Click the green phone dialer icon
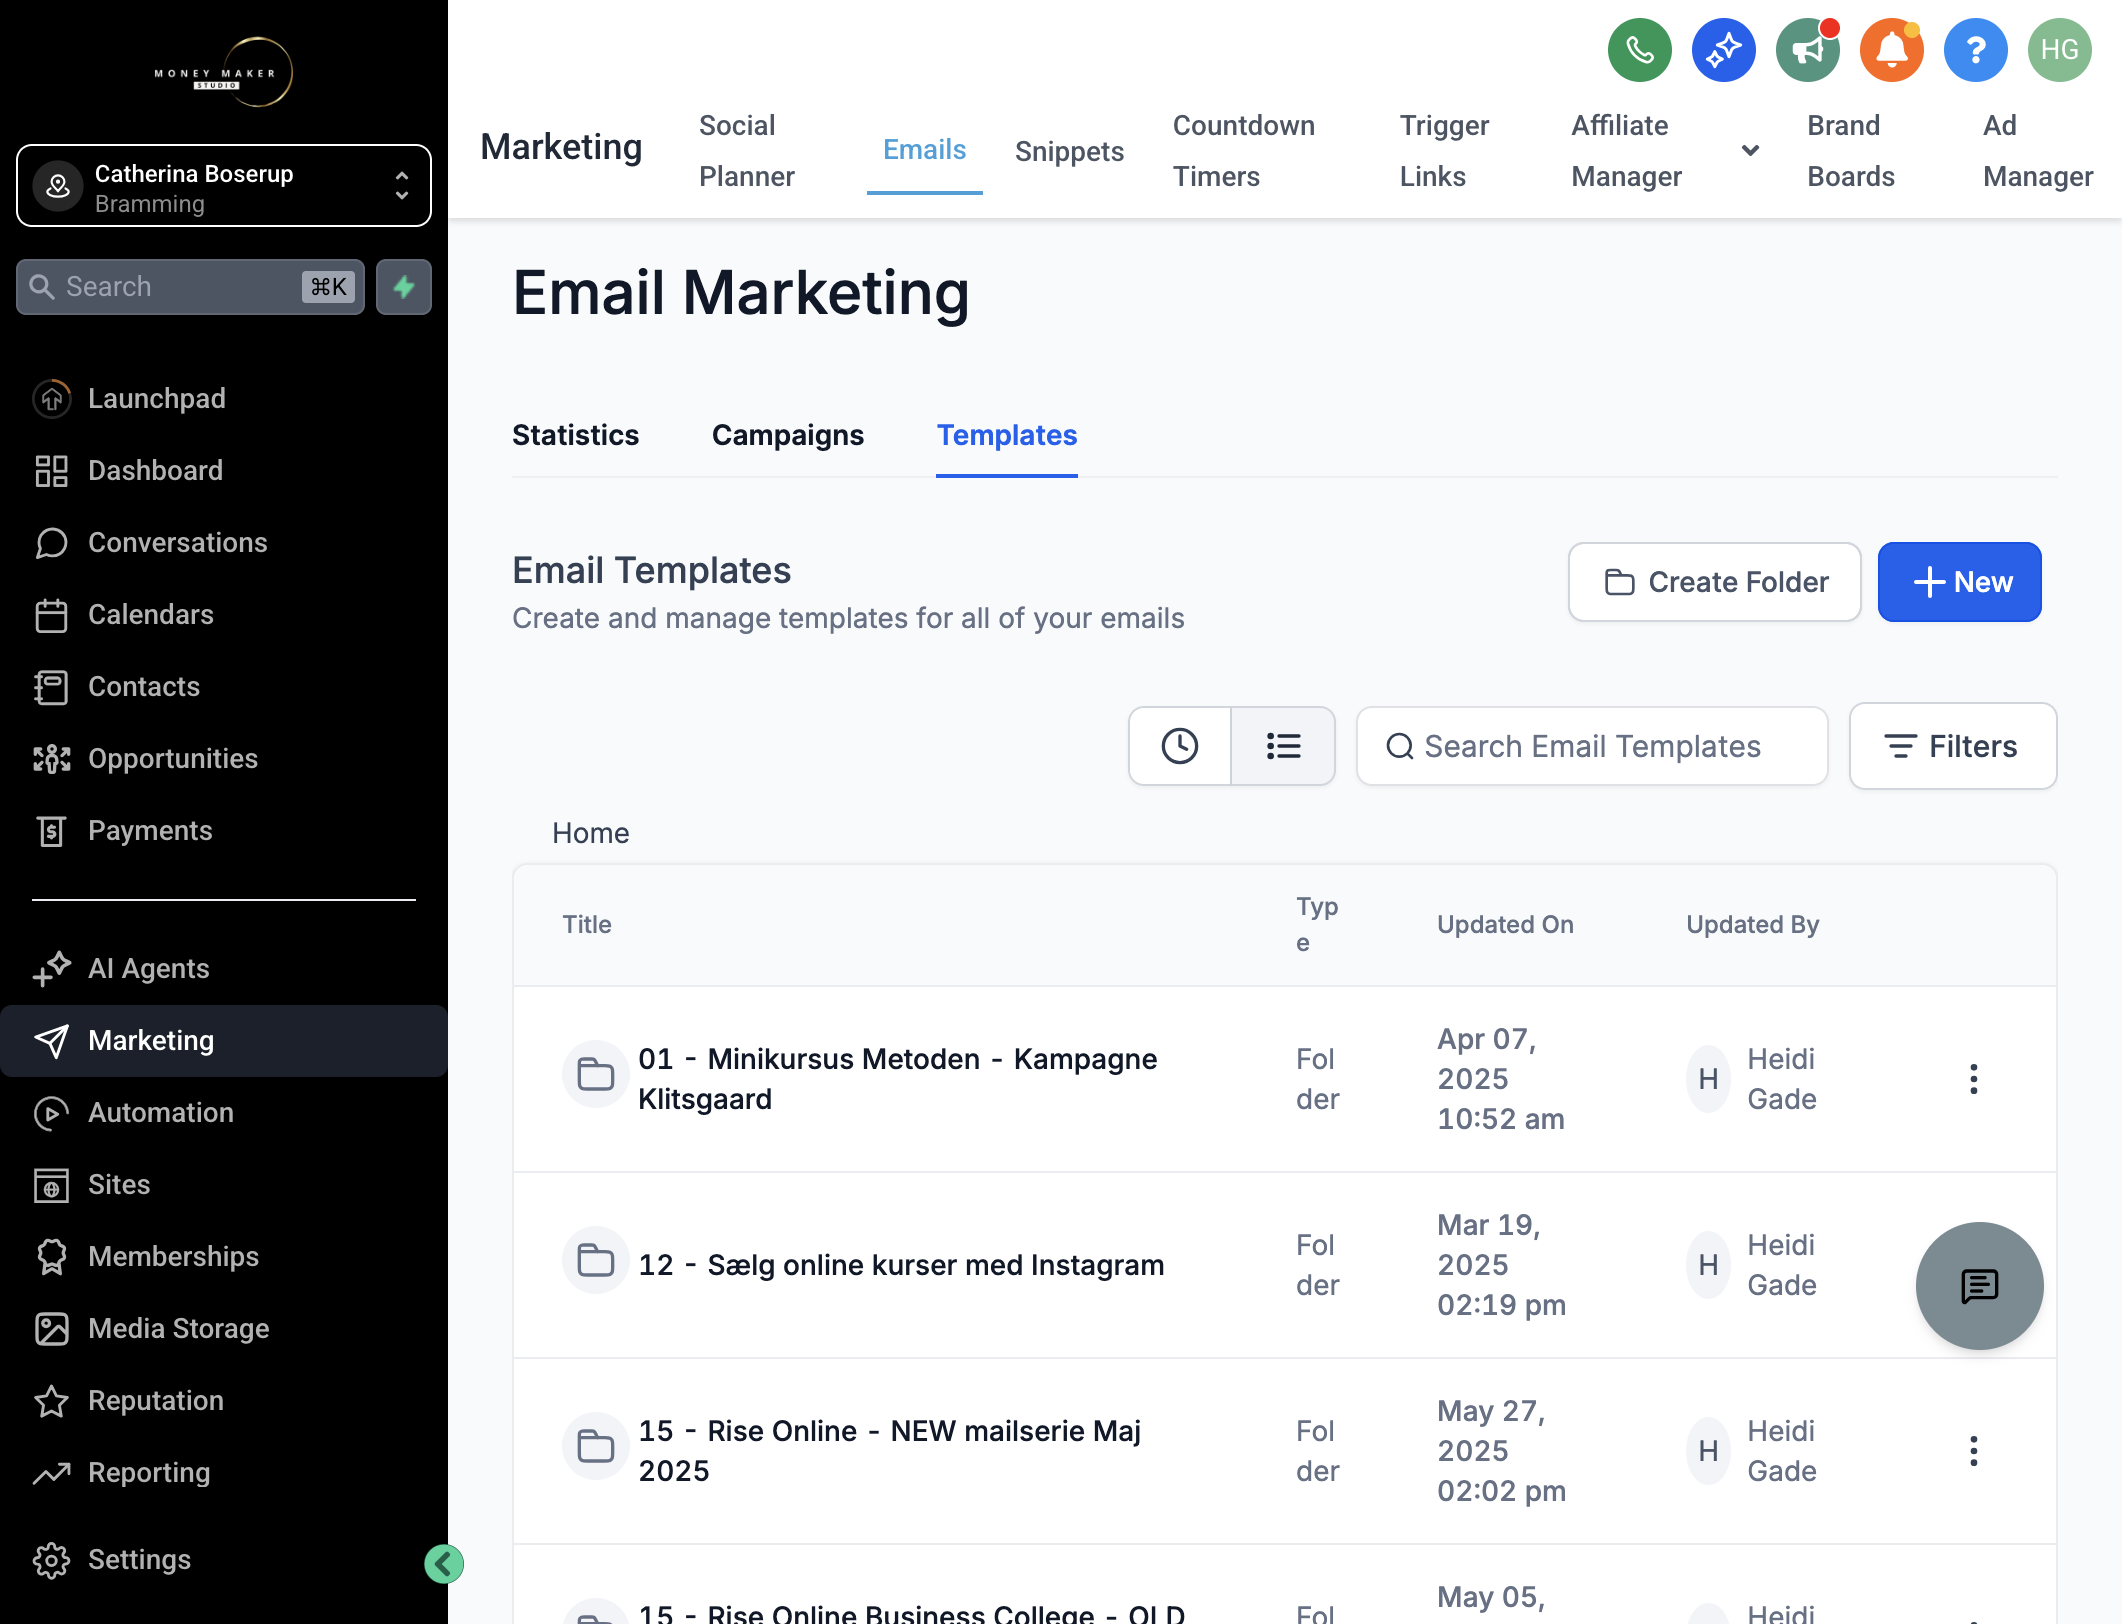The height and width of the screenshot is (1624, 2122). pyautogui.click(x=1639, y=50)
